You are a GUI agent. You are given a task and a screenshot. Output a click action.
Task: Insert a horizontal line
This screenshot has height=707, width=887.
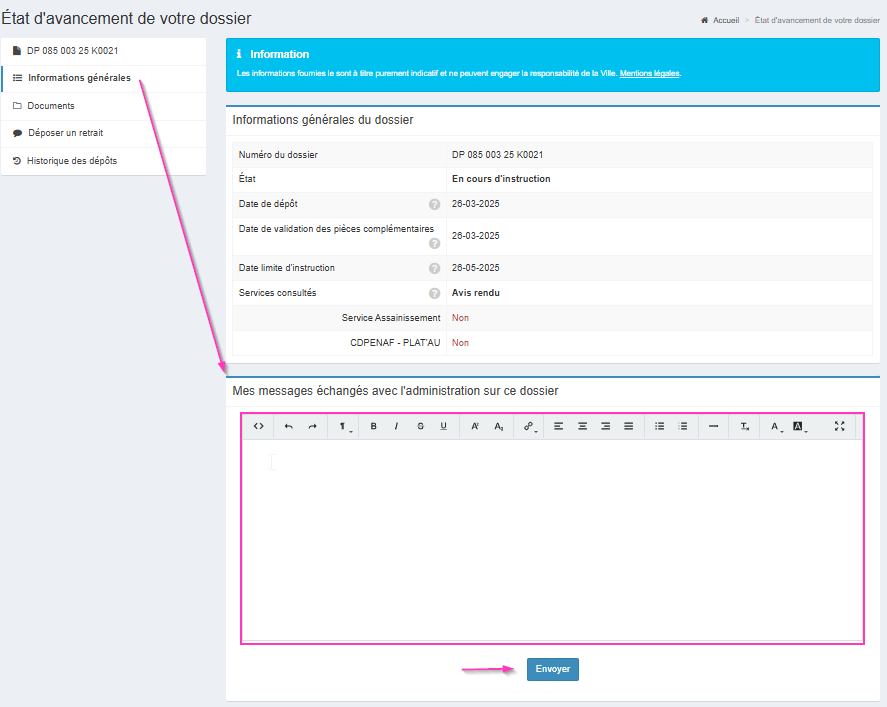(x=713, y=426)
